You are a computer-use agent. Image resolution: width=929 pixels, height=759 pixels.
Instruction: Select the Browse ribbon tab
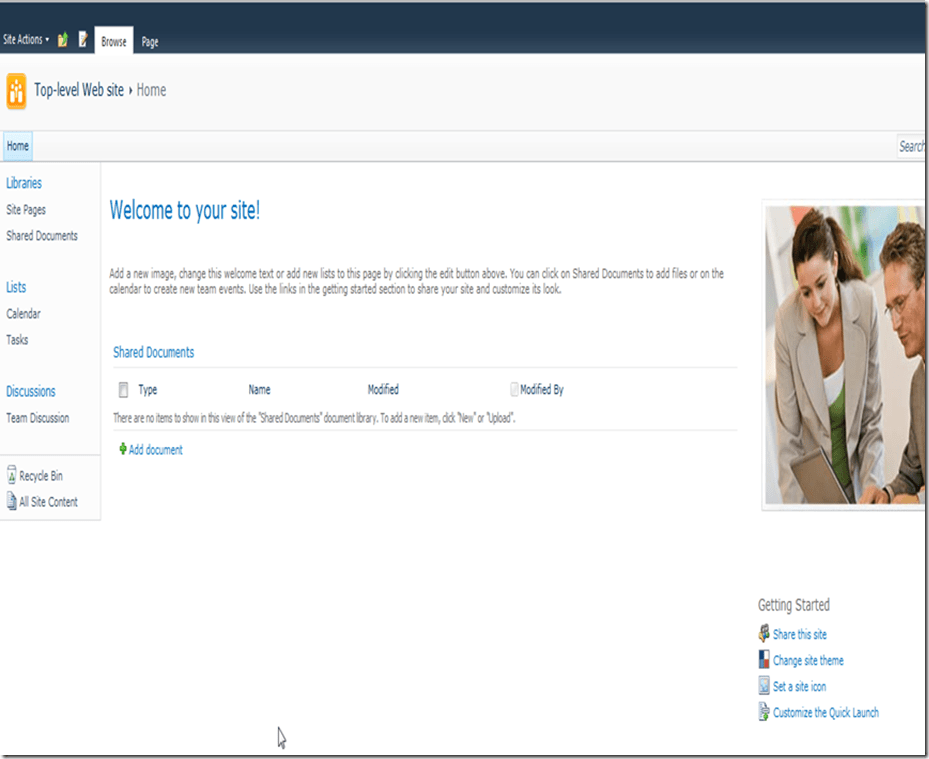[114, 42]
